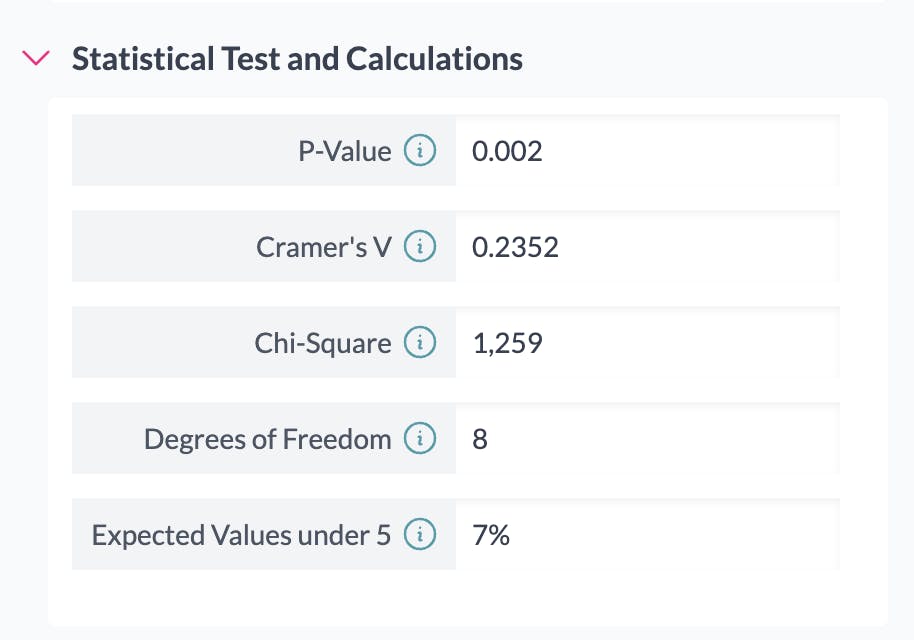Select the Degrees of Freedom label
Viewport: 914px width, 640px height.
click(x=267, y=440)
